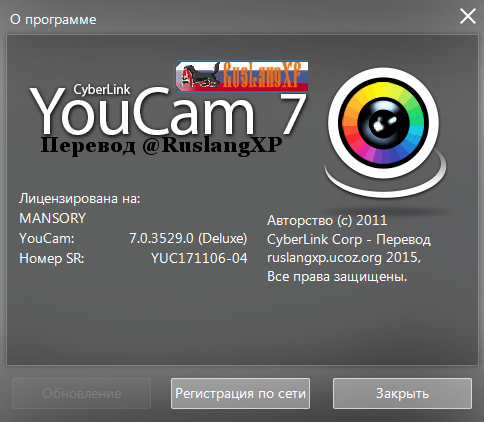Click the ruslangxp.ucoz.org 2015 text
Screen dimensions: 484x422
tap(344, 258)
